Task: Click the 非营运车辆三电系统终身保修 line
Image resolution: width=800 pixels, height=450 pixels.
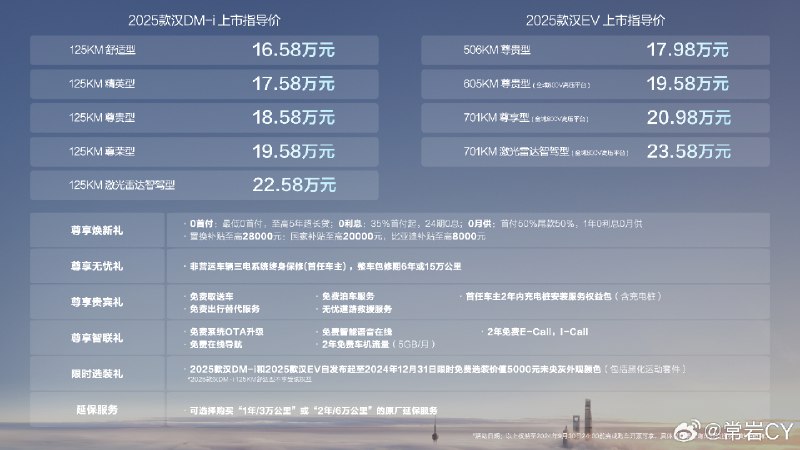Action: point(326,266)
